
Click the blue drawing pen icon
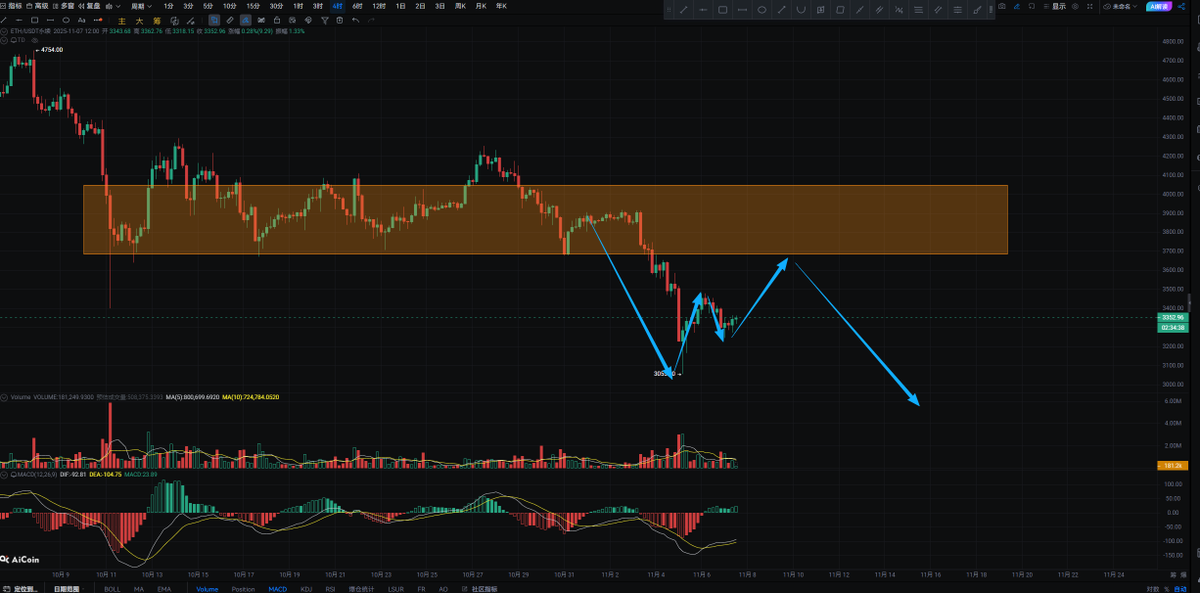[x=1017, y=6]
